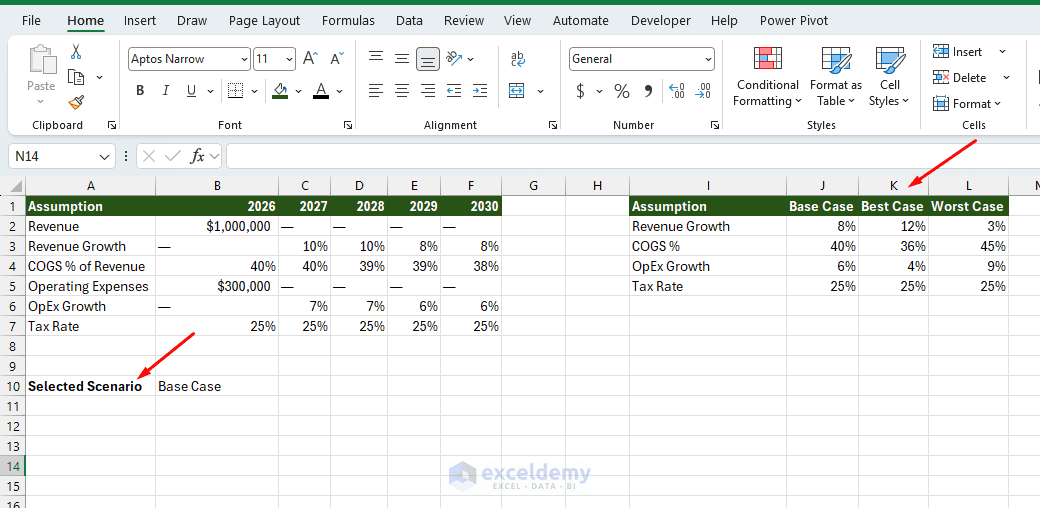
Task: Open the Number dialog launcher
Action: pyautogui.click(x=714, y=125)
